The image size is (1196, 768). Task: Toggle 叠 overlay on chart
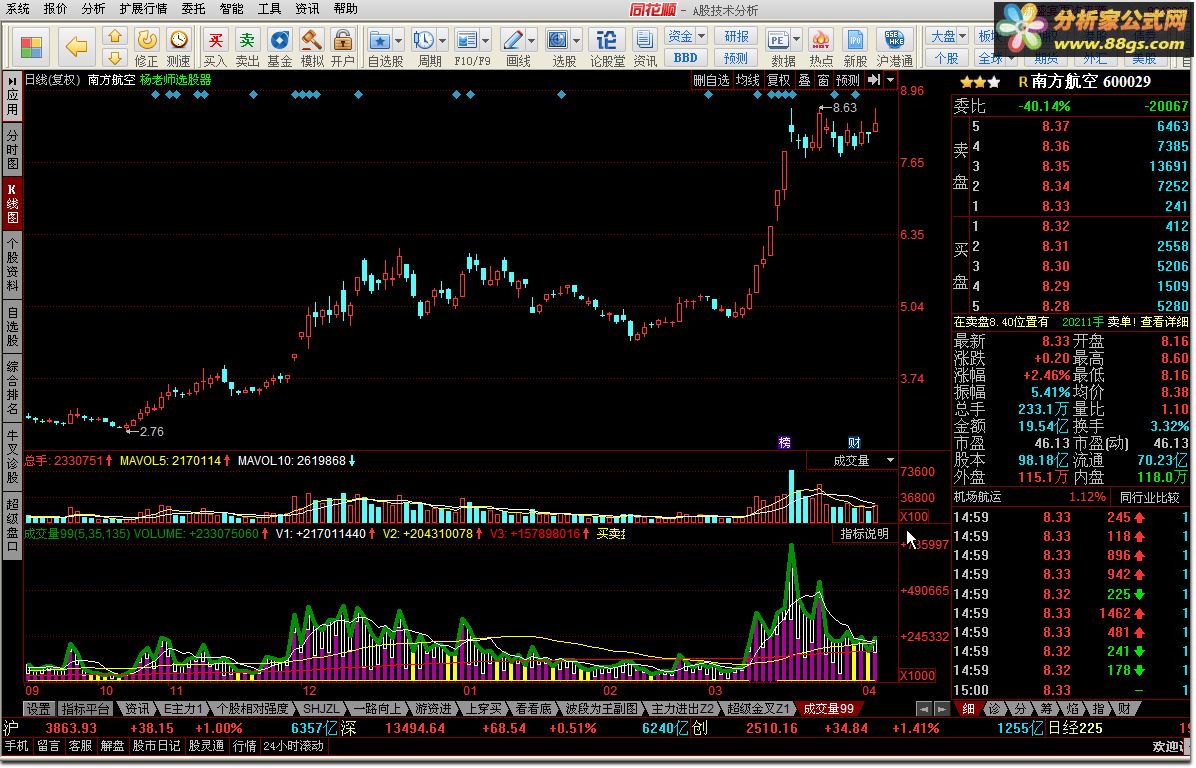click(x=804, y=80)
